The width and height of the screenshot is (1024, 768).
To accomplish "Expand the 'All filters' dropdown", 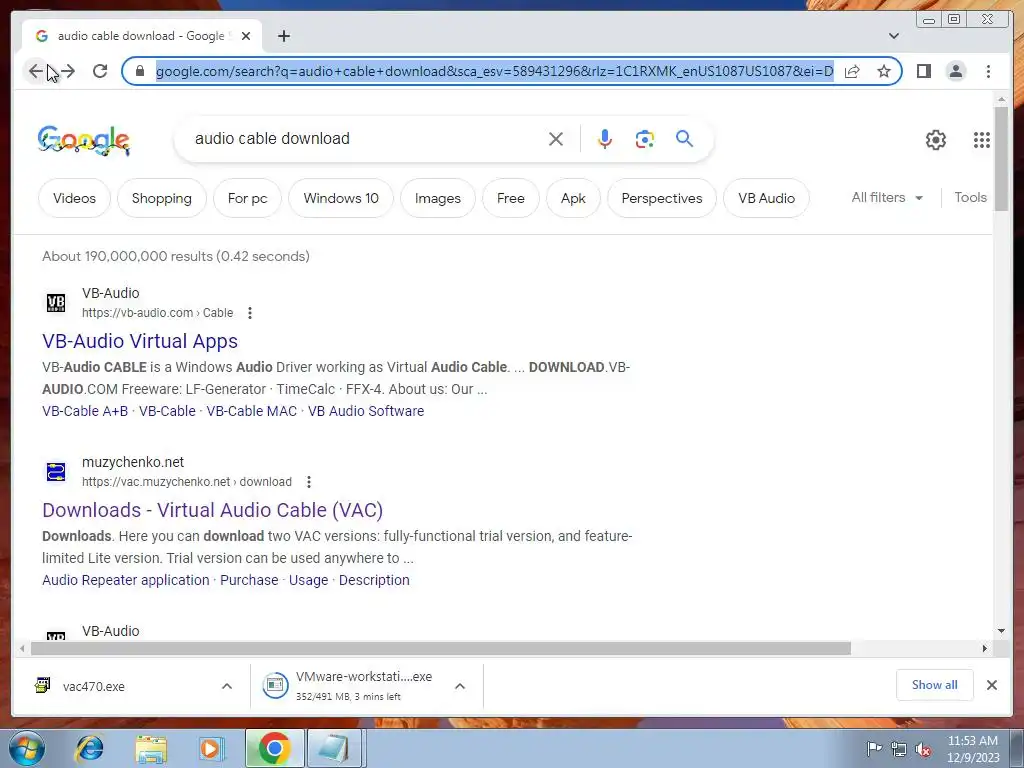I will coord(887,197).
